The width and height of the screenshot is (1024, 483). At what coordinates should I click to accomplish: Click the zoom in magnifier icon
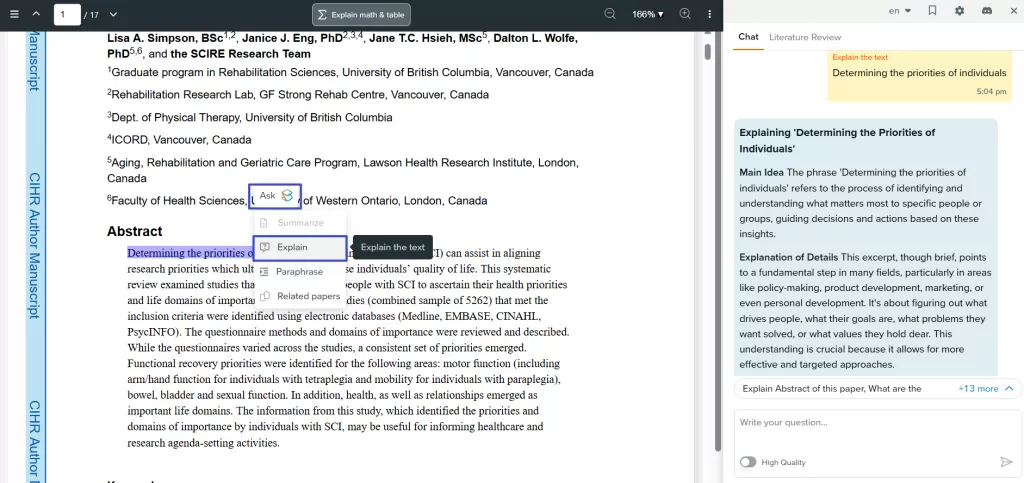[685, 14]
